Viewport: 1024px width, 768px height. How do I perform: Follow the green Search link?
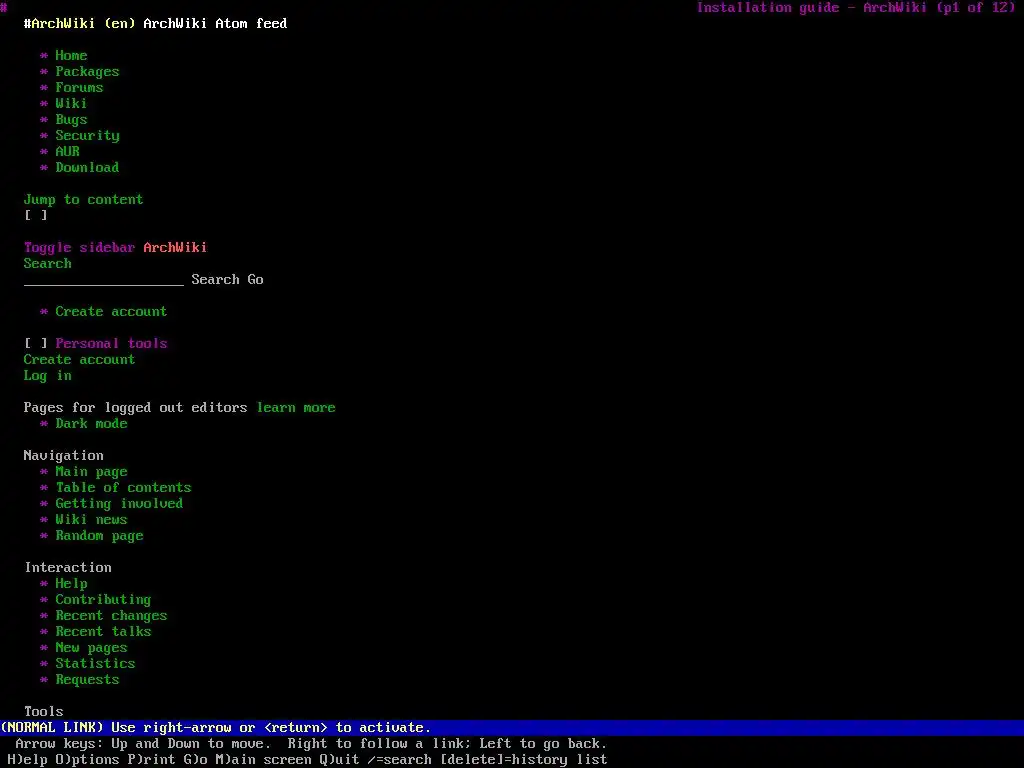pos(48,263)
